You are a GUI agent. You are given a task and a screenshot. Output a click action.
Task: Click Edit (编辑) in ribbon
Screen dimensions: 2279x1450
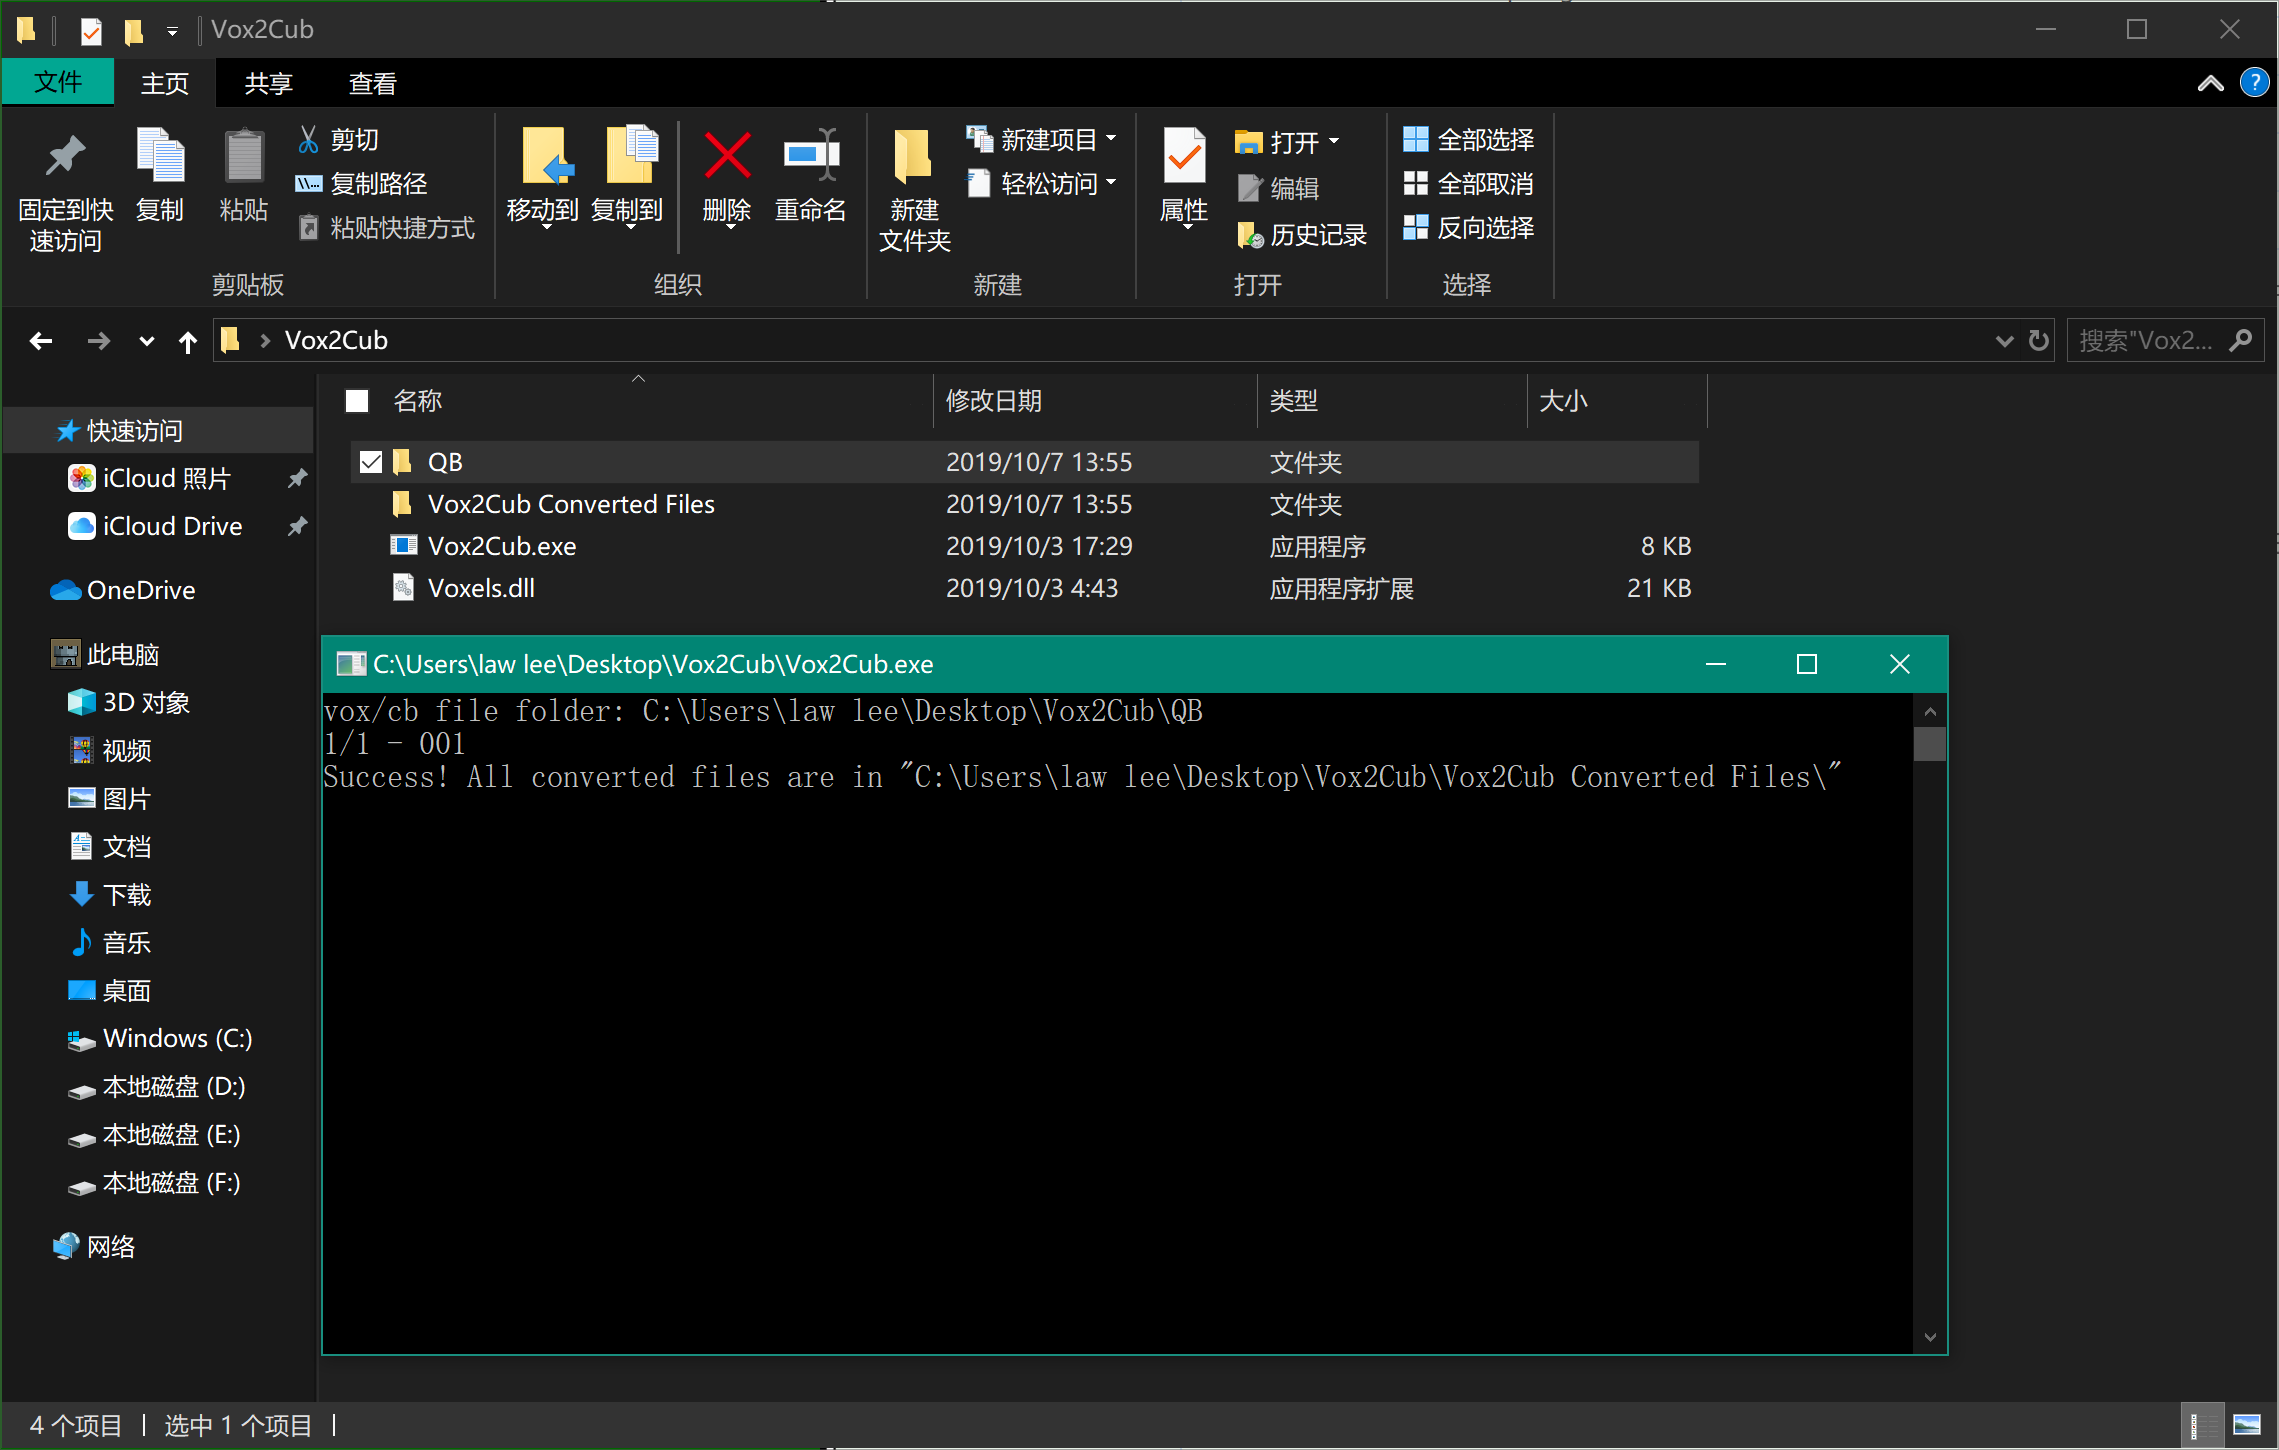point(1278,188)
